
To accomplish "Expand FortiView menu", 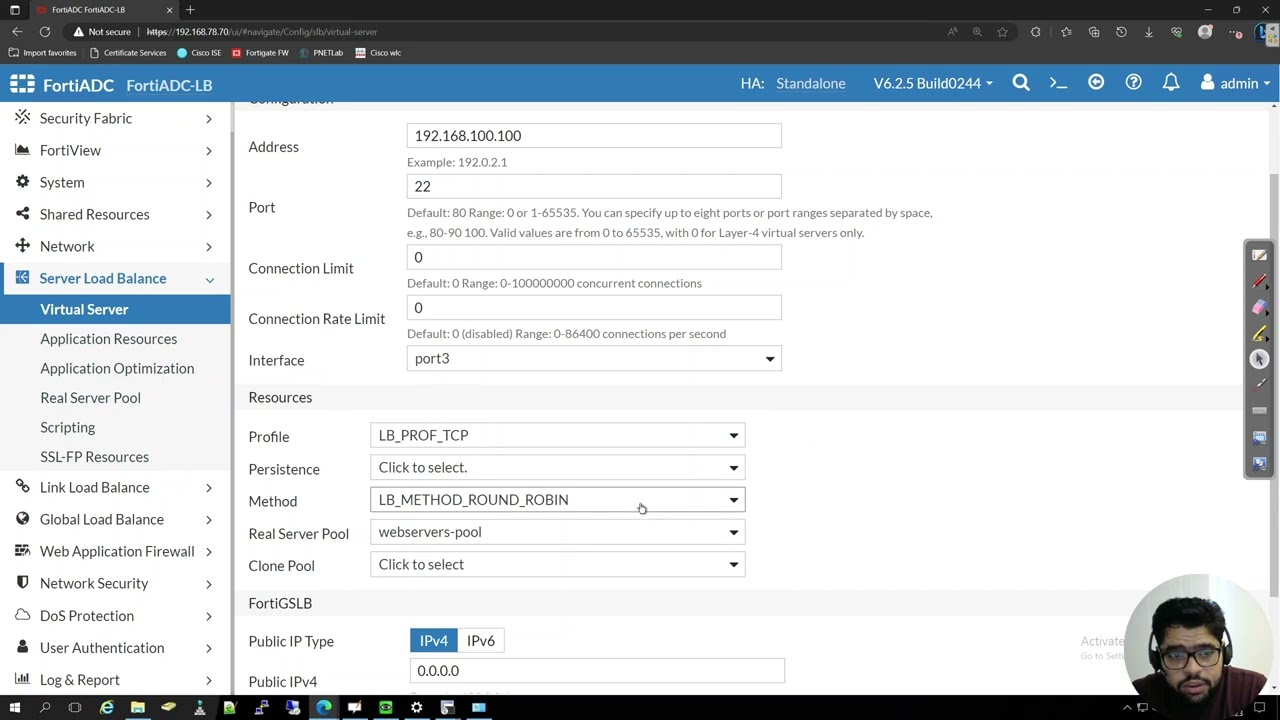I will 115,150.
